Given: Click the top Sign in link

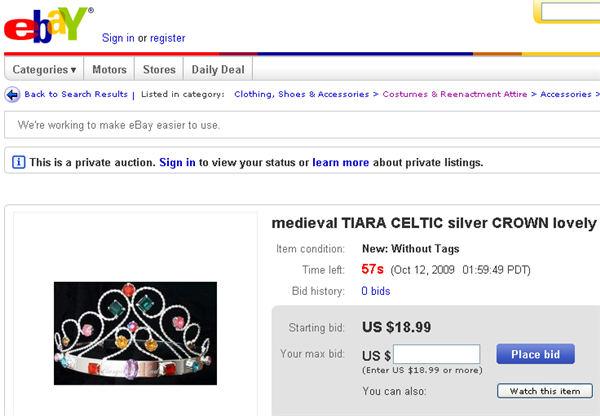Looking at the screenshot, I should (x=118, y=38).
